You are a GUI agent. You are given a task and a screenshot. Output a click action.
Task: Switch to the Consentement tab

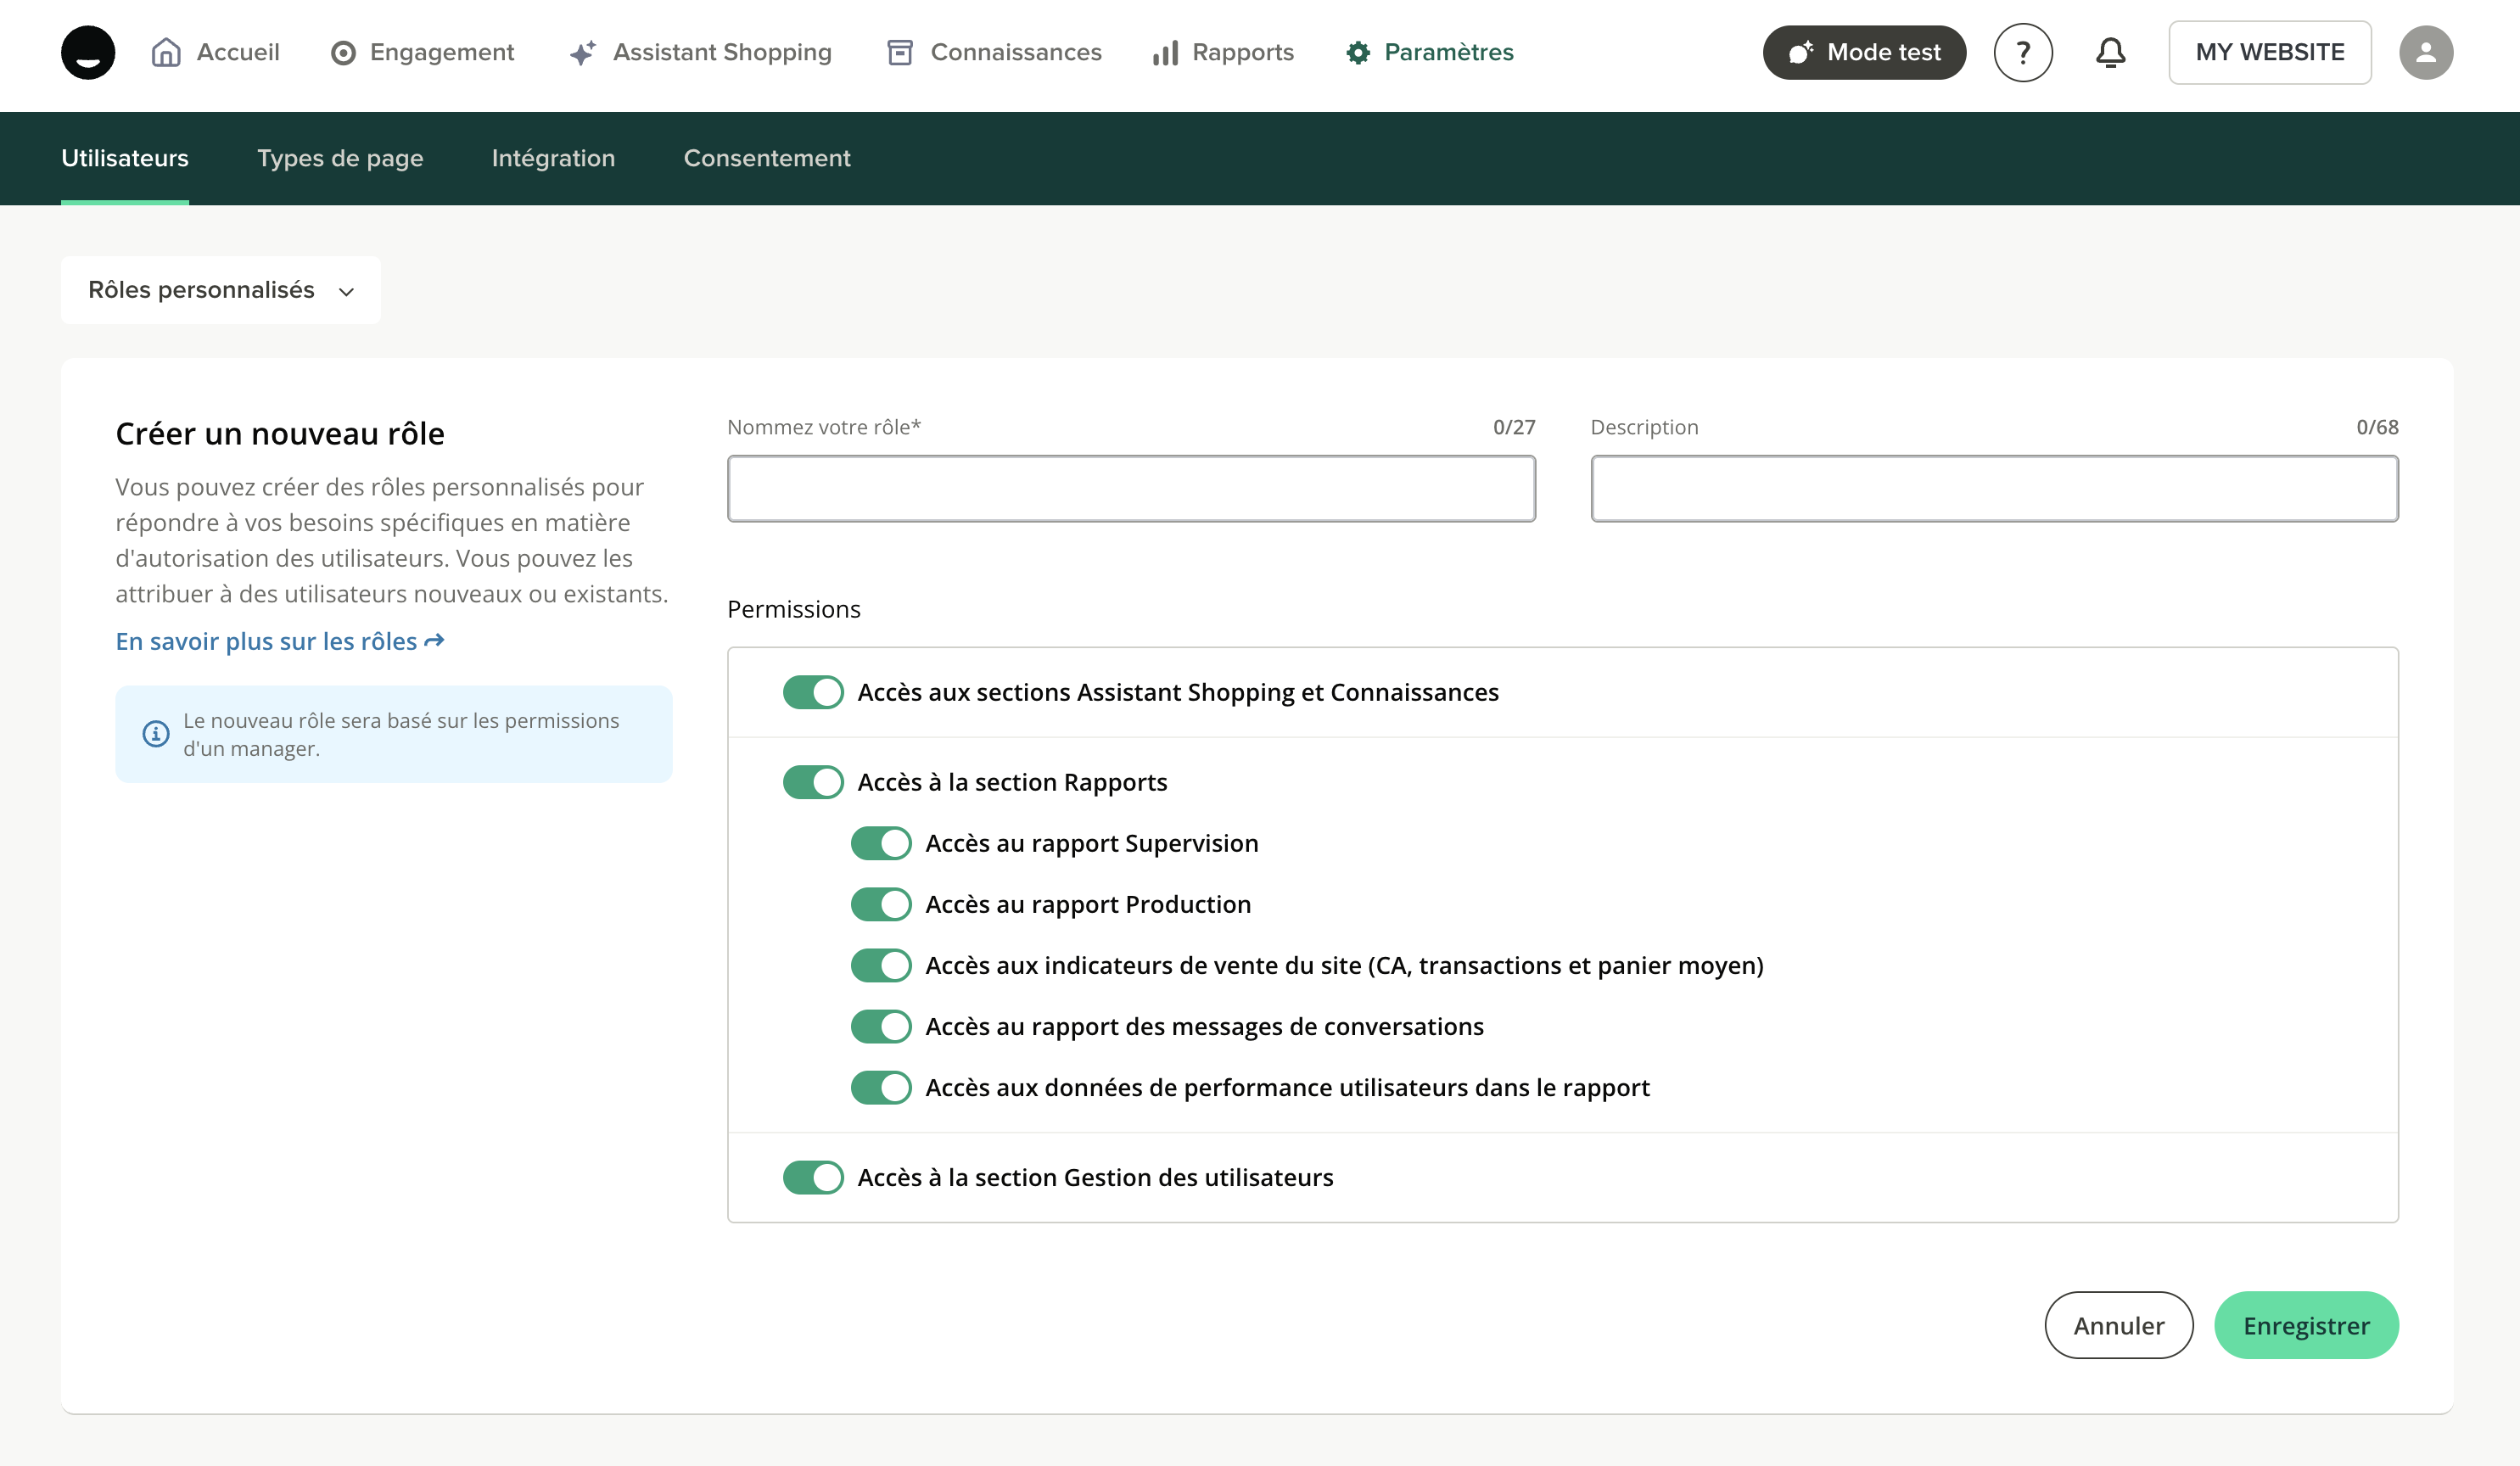tap(767, 158)
